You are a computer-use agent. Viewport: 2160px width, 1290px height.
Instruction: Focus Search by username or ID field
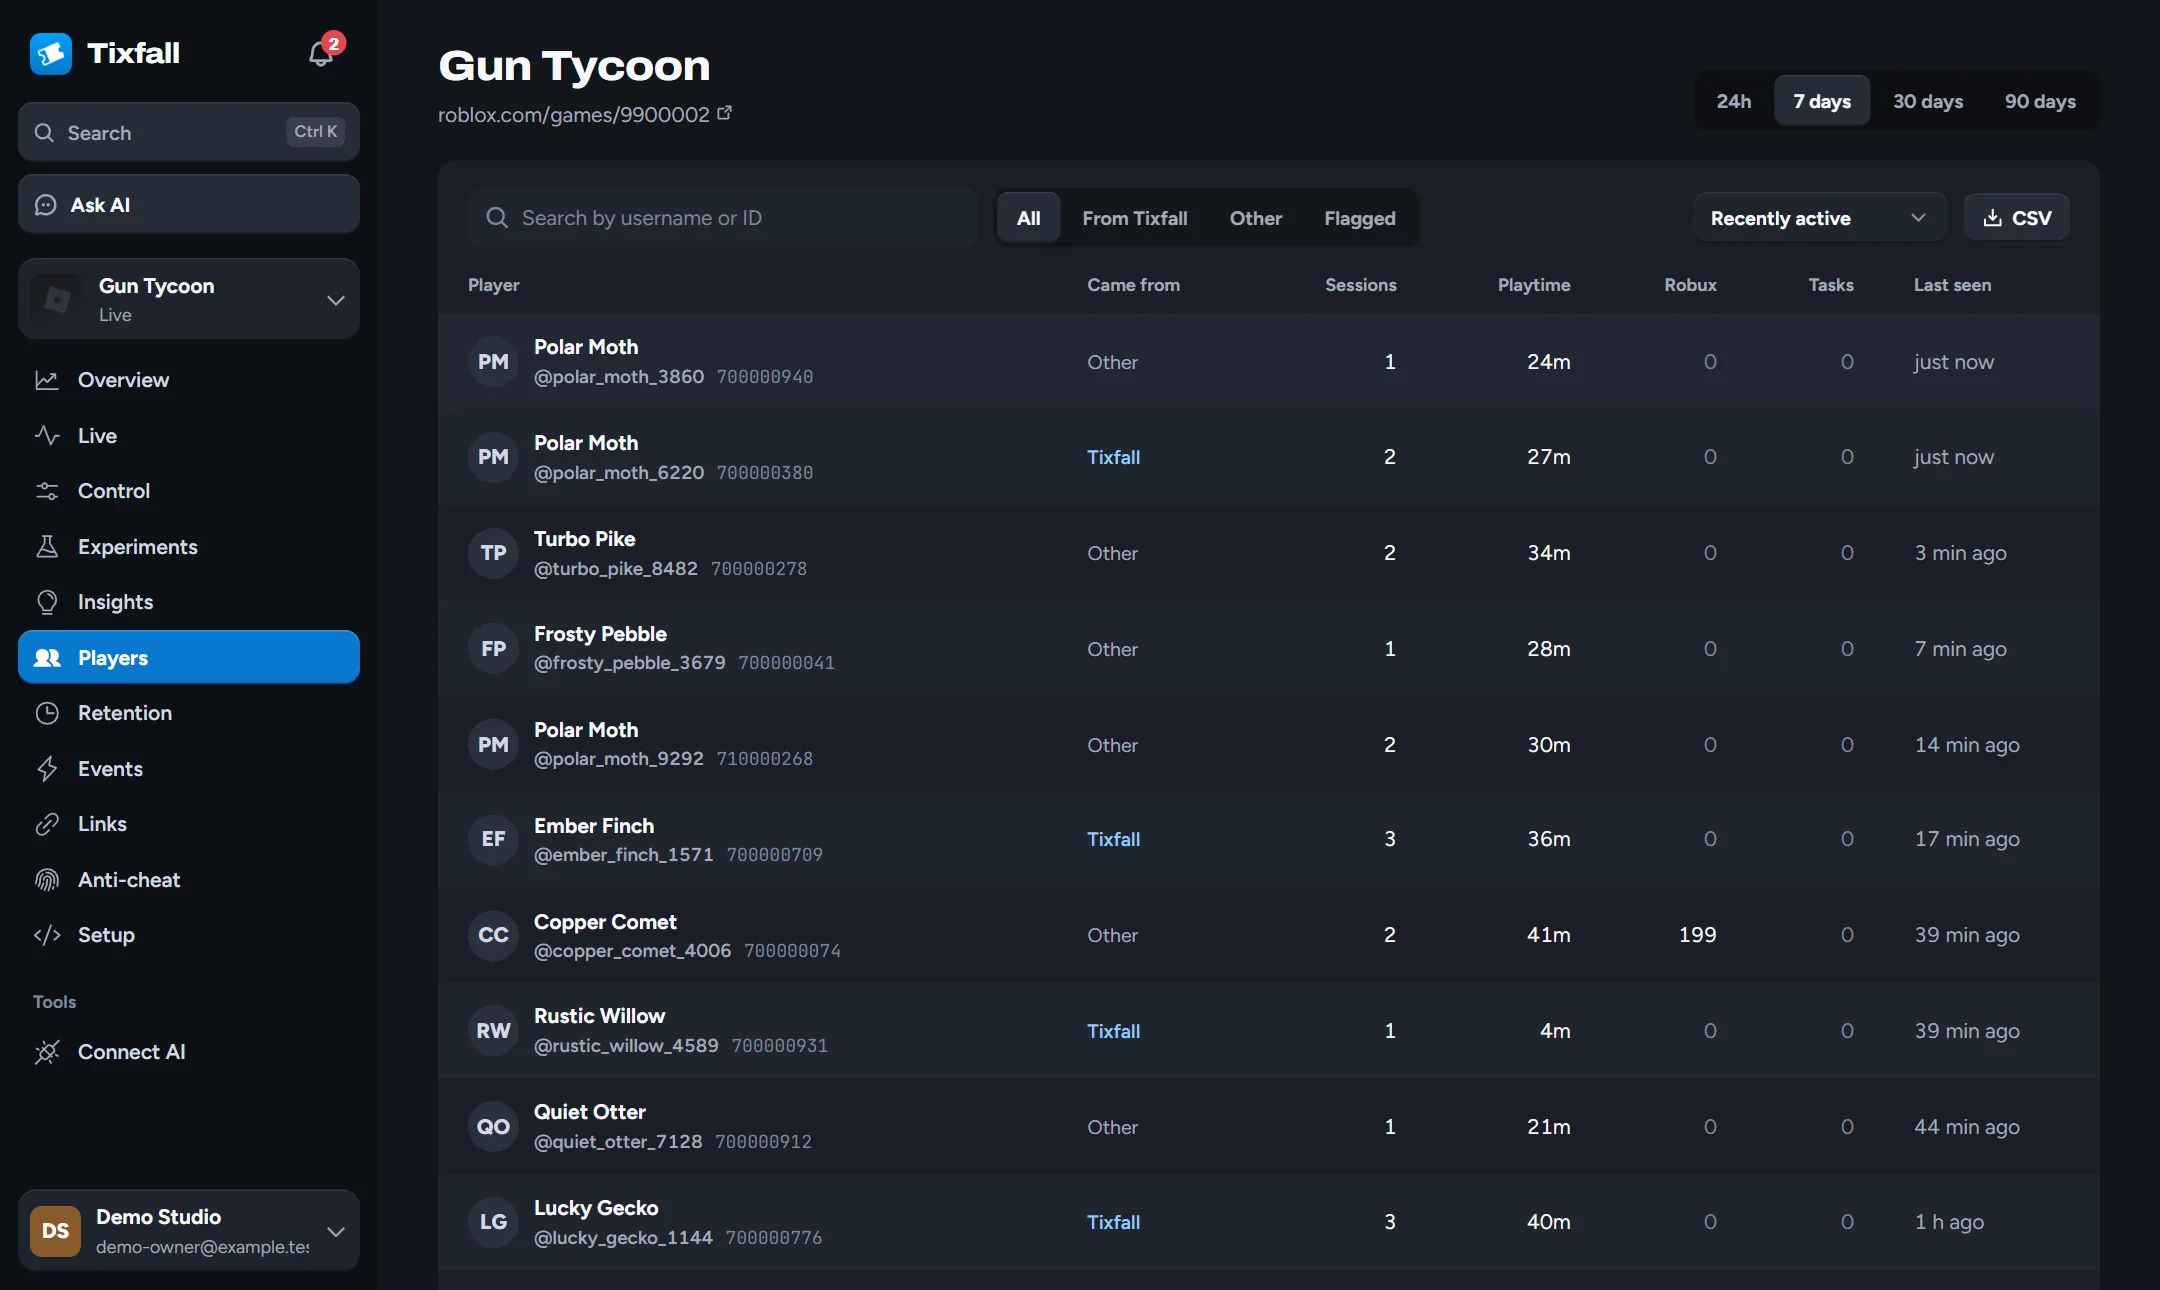723,218
